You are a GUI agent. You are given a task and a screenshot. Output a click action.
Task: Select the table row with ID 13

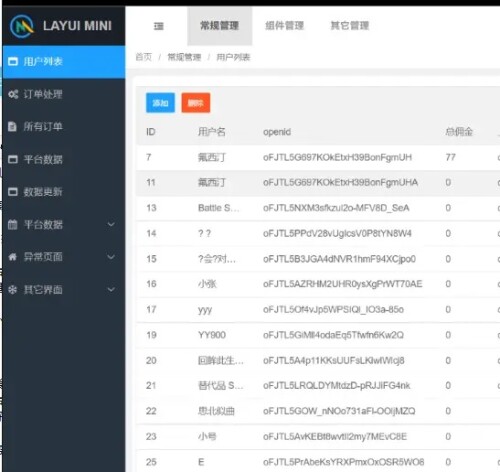coord(318,208)
